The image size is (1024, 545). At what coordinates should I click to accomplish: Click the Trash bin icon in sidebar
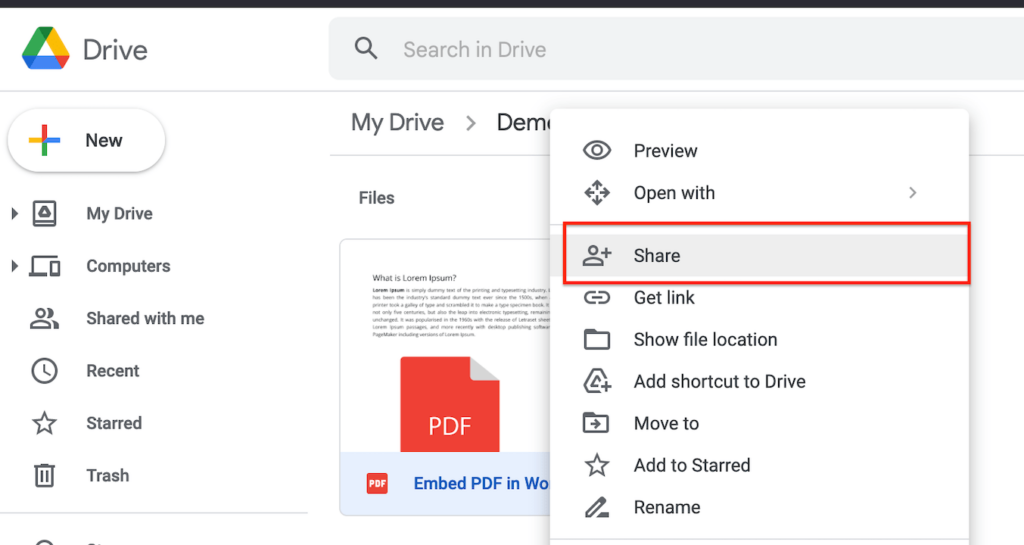44,475
